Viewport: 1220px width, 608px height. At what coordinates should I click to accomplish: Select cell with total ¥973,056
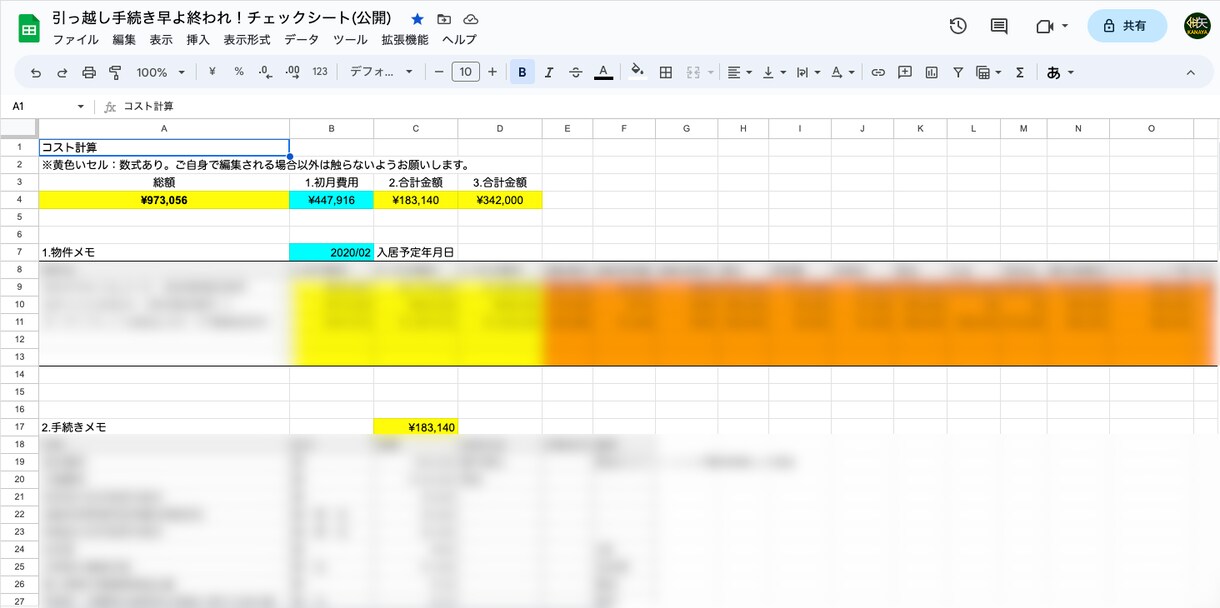[x=164, y=200]
